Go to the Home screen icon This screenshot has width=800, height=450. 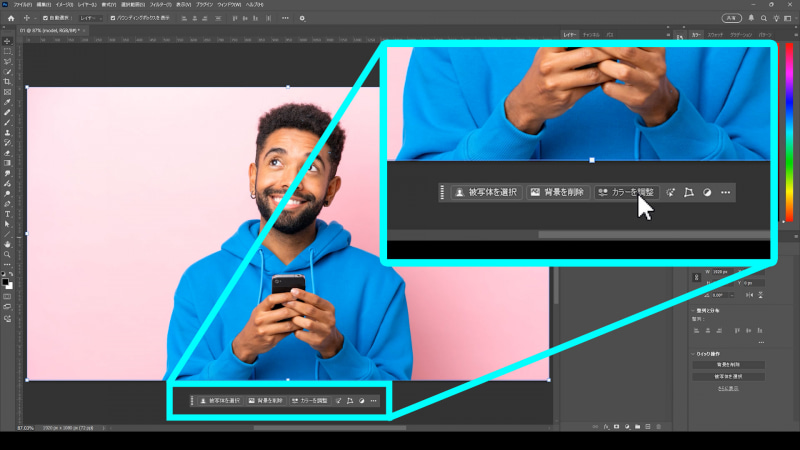coord(11,18)
